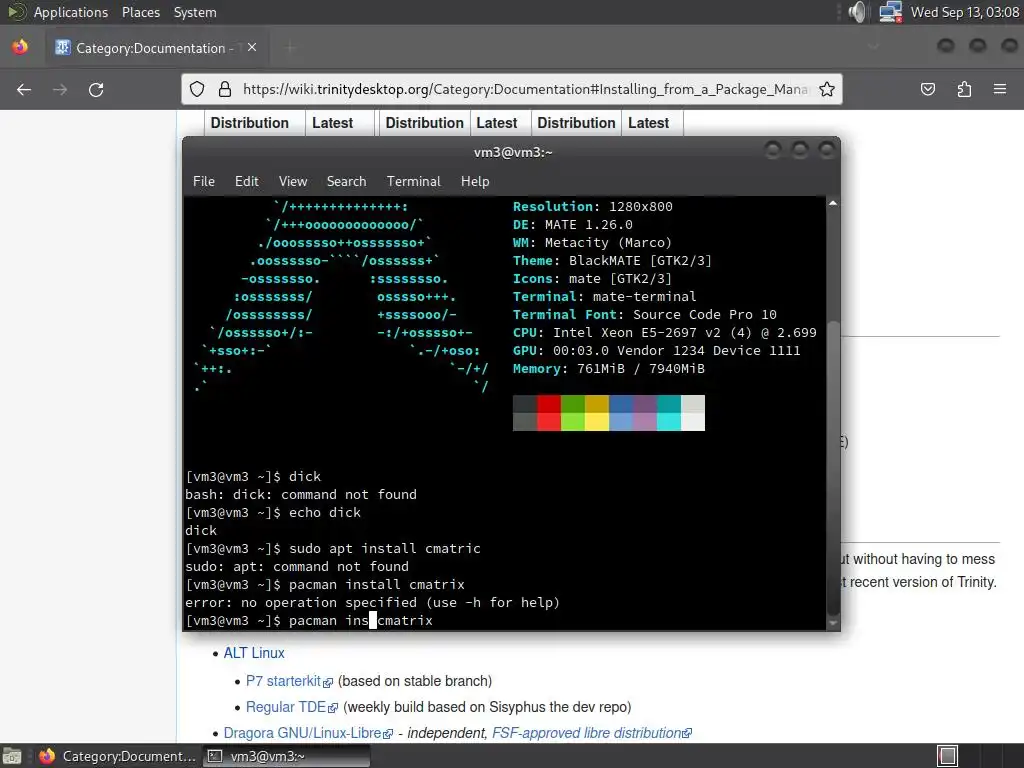
Task: Click the forward arrow in Firefox
Action: [x=60, y=89]
